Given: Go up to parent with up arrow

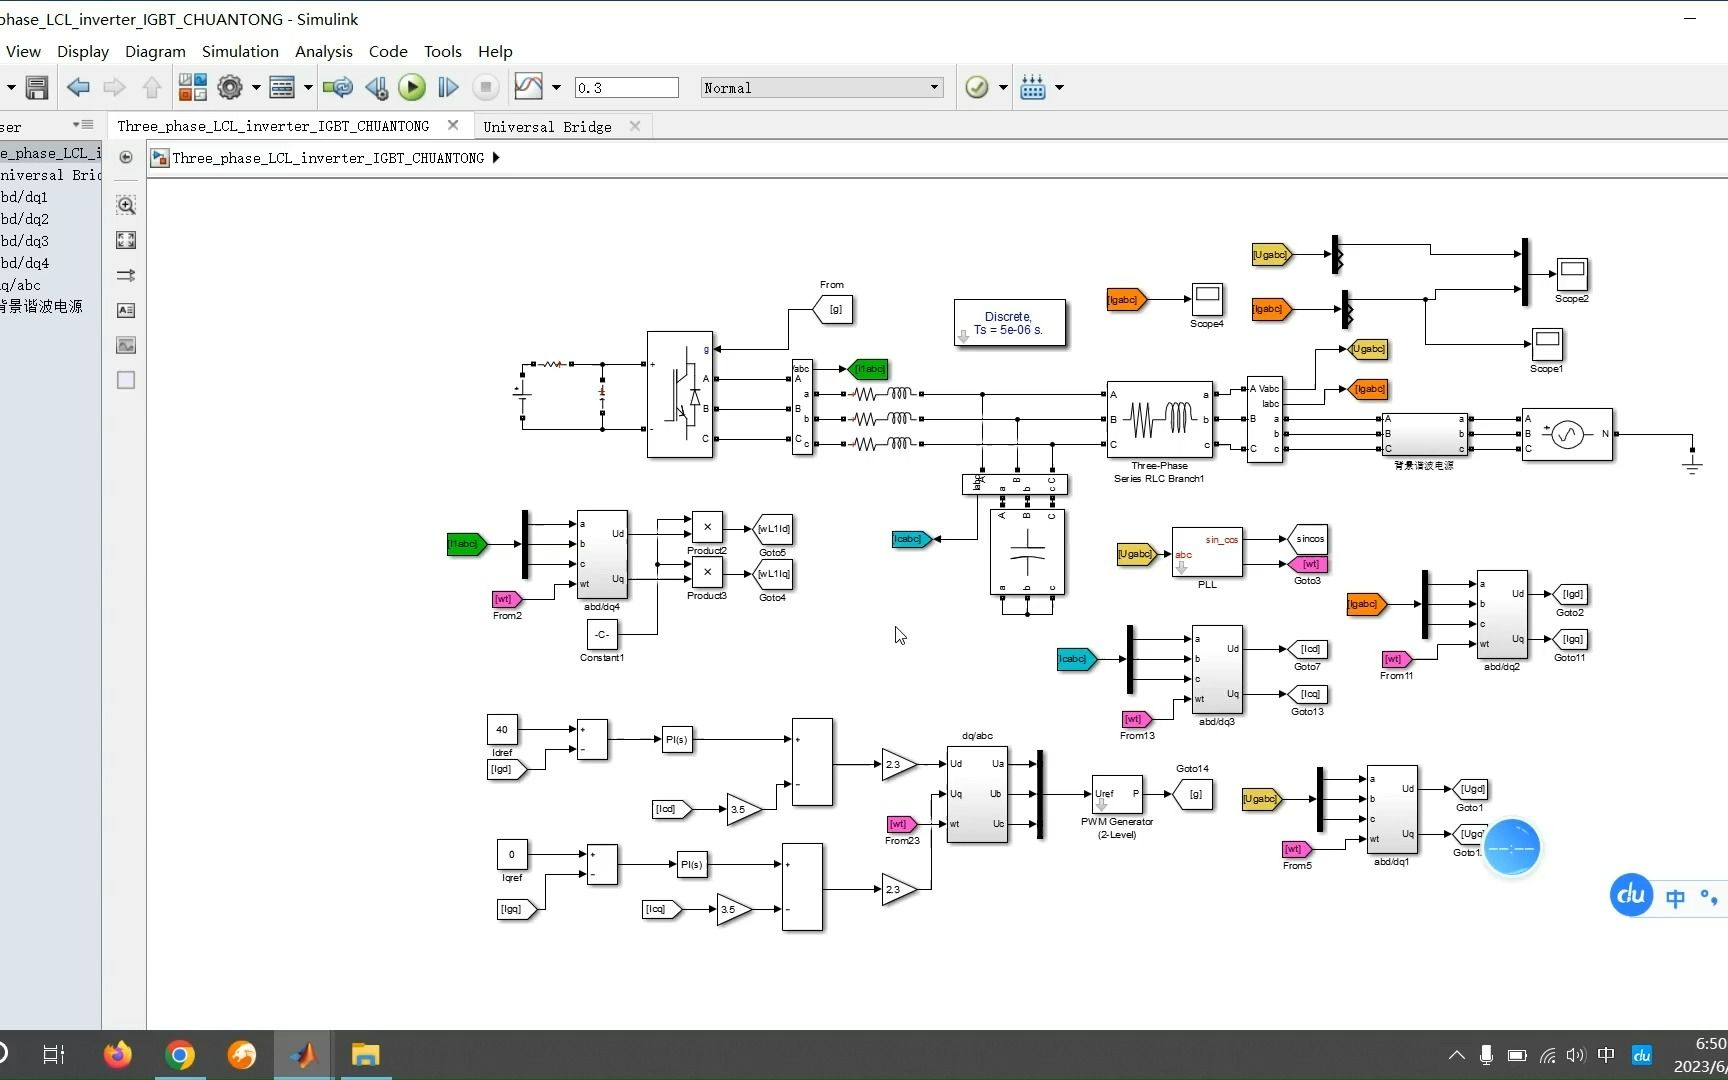Looking at the screenshot, I should (152, 88).
